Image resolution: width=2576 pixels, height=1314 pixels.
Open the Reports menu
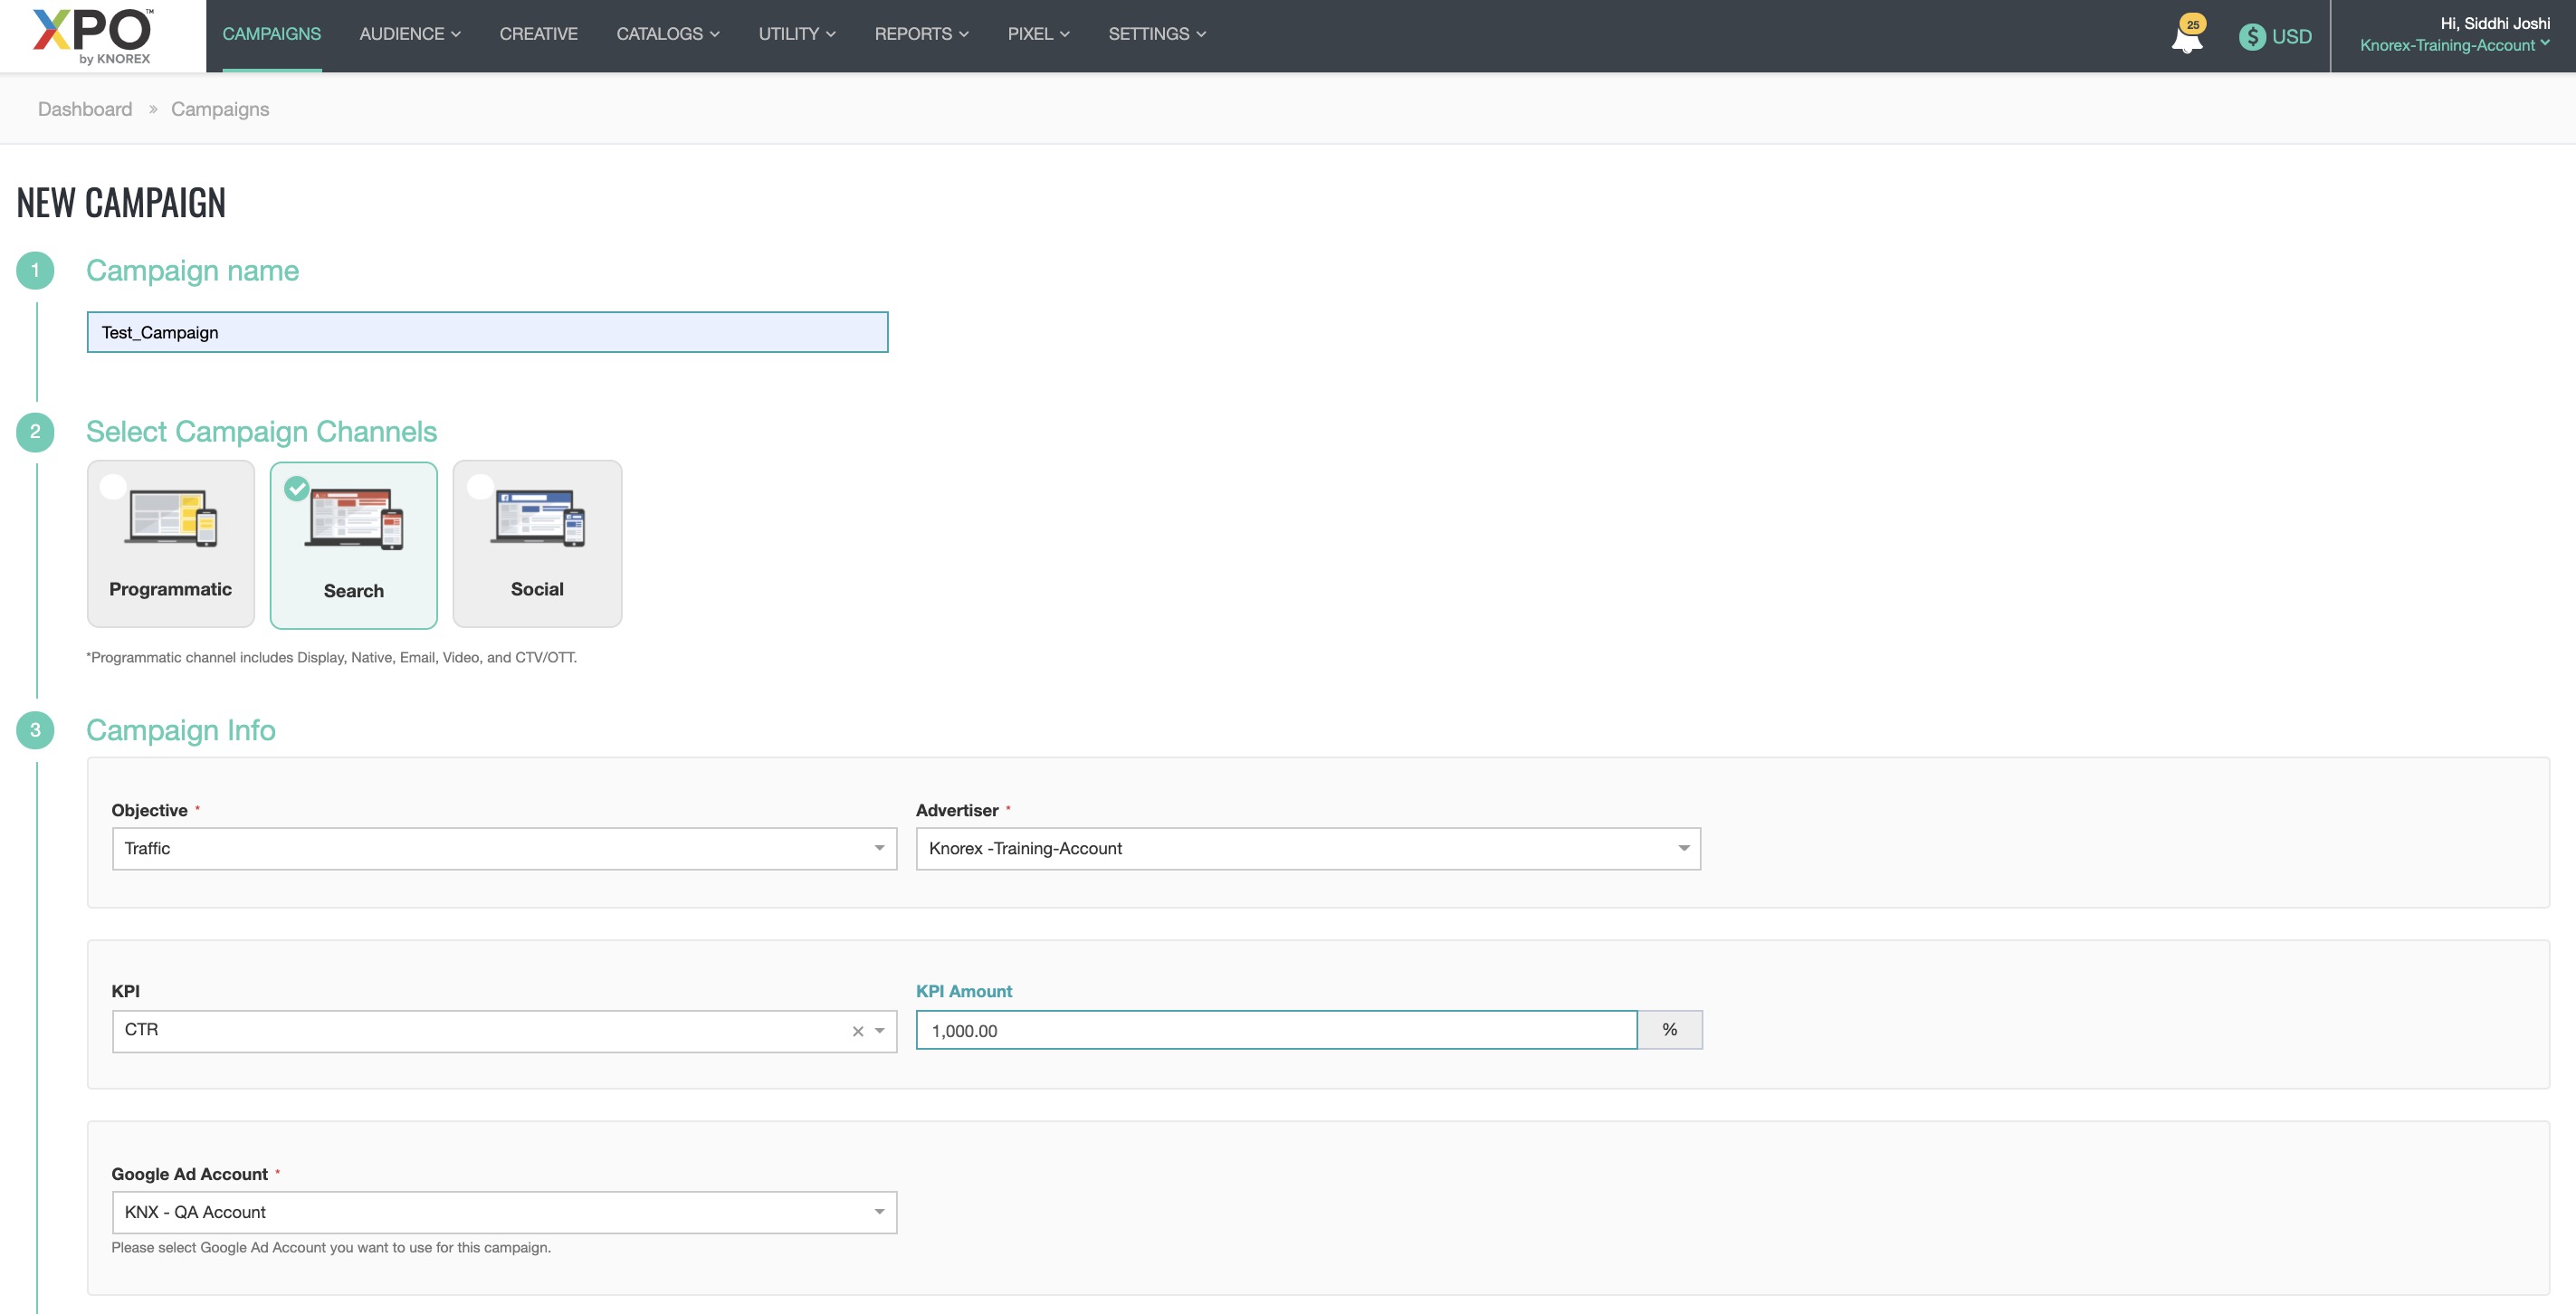[x=921, y=34]
